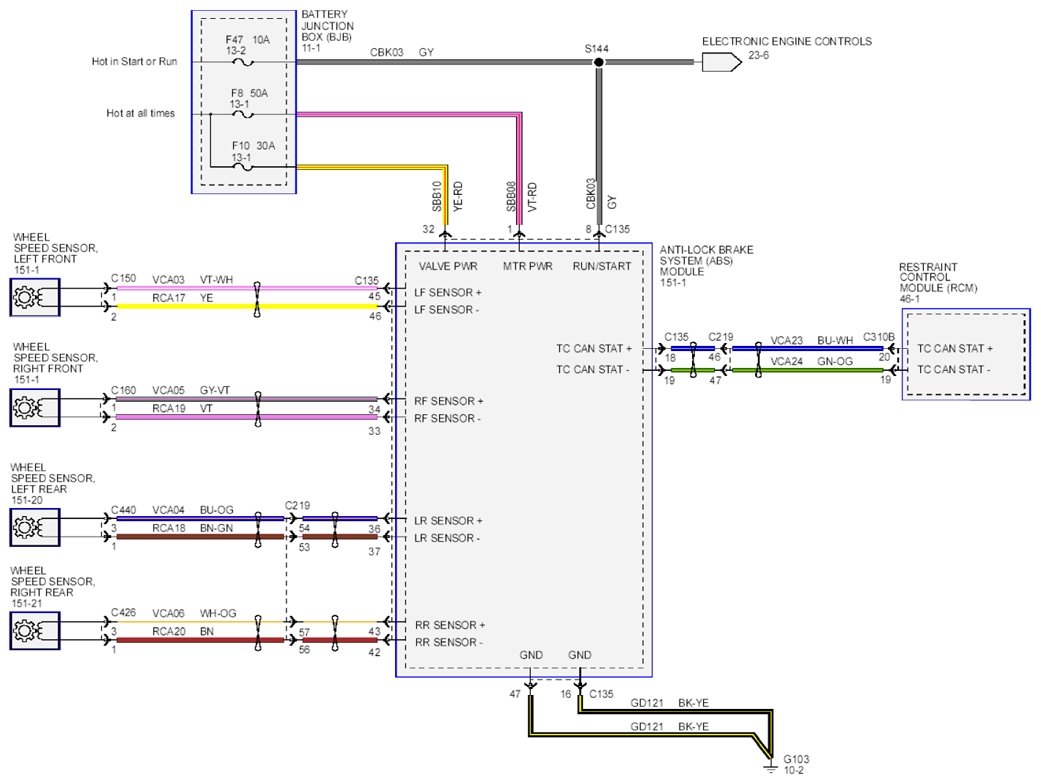Click the left front wheel speed sensor symbol
Screen dimensions: 1041x784
click(x=35, y=297)
